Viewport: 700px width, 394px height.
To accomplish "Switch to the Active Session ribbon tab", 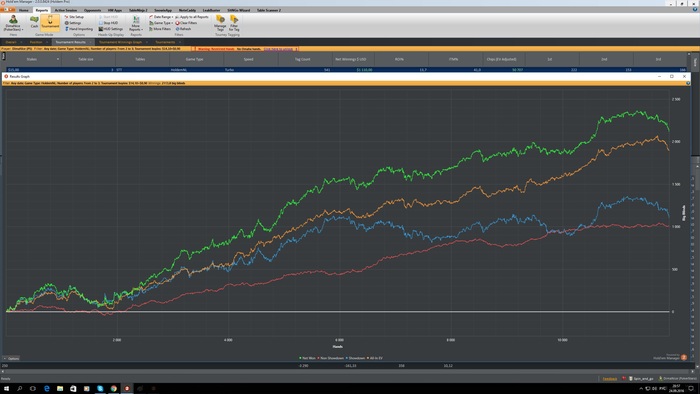I will (66, 10).
